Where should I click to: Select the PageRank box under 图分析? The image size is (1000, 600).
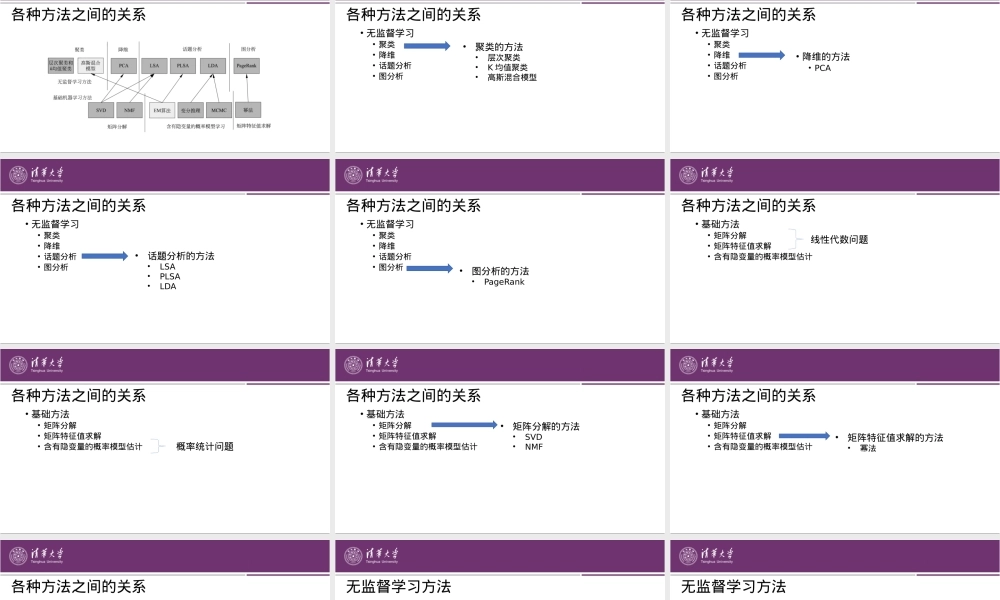[x=247, y=65]
